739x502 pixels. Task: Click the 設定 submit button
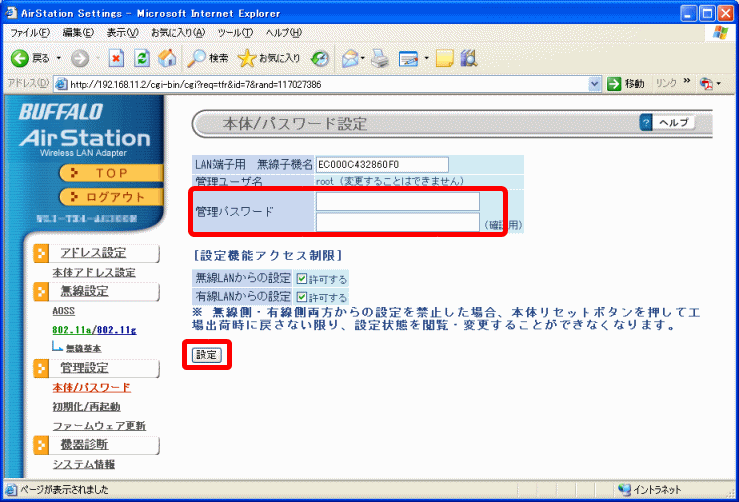click(206, 355)
